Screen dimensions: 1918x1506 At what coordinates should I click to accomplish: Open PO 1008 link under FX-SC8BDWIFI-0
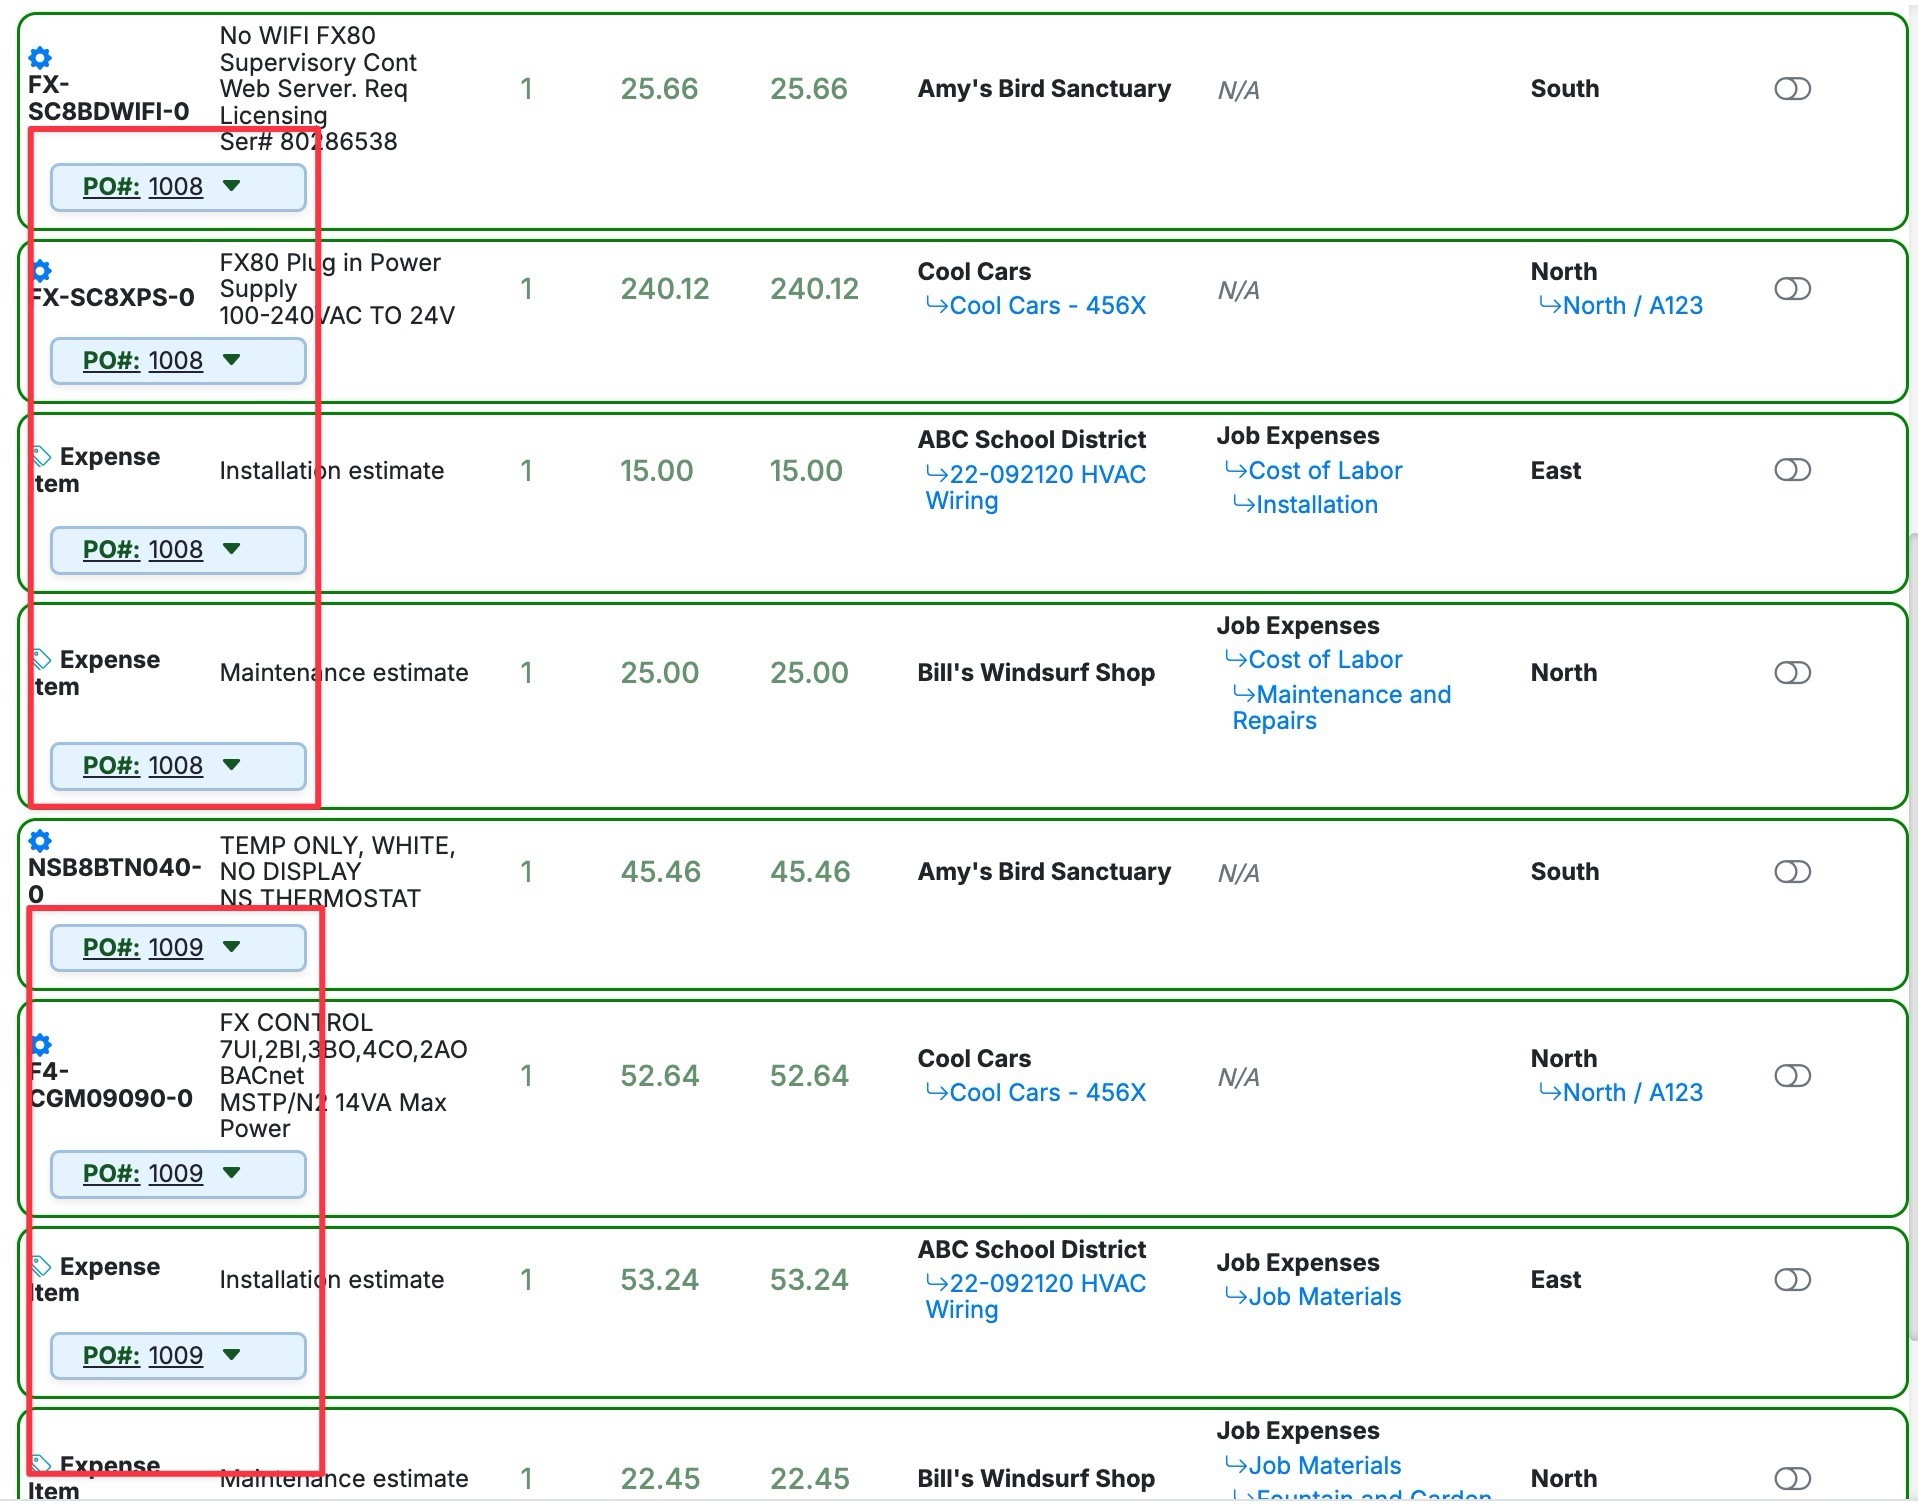pos(176,187)
